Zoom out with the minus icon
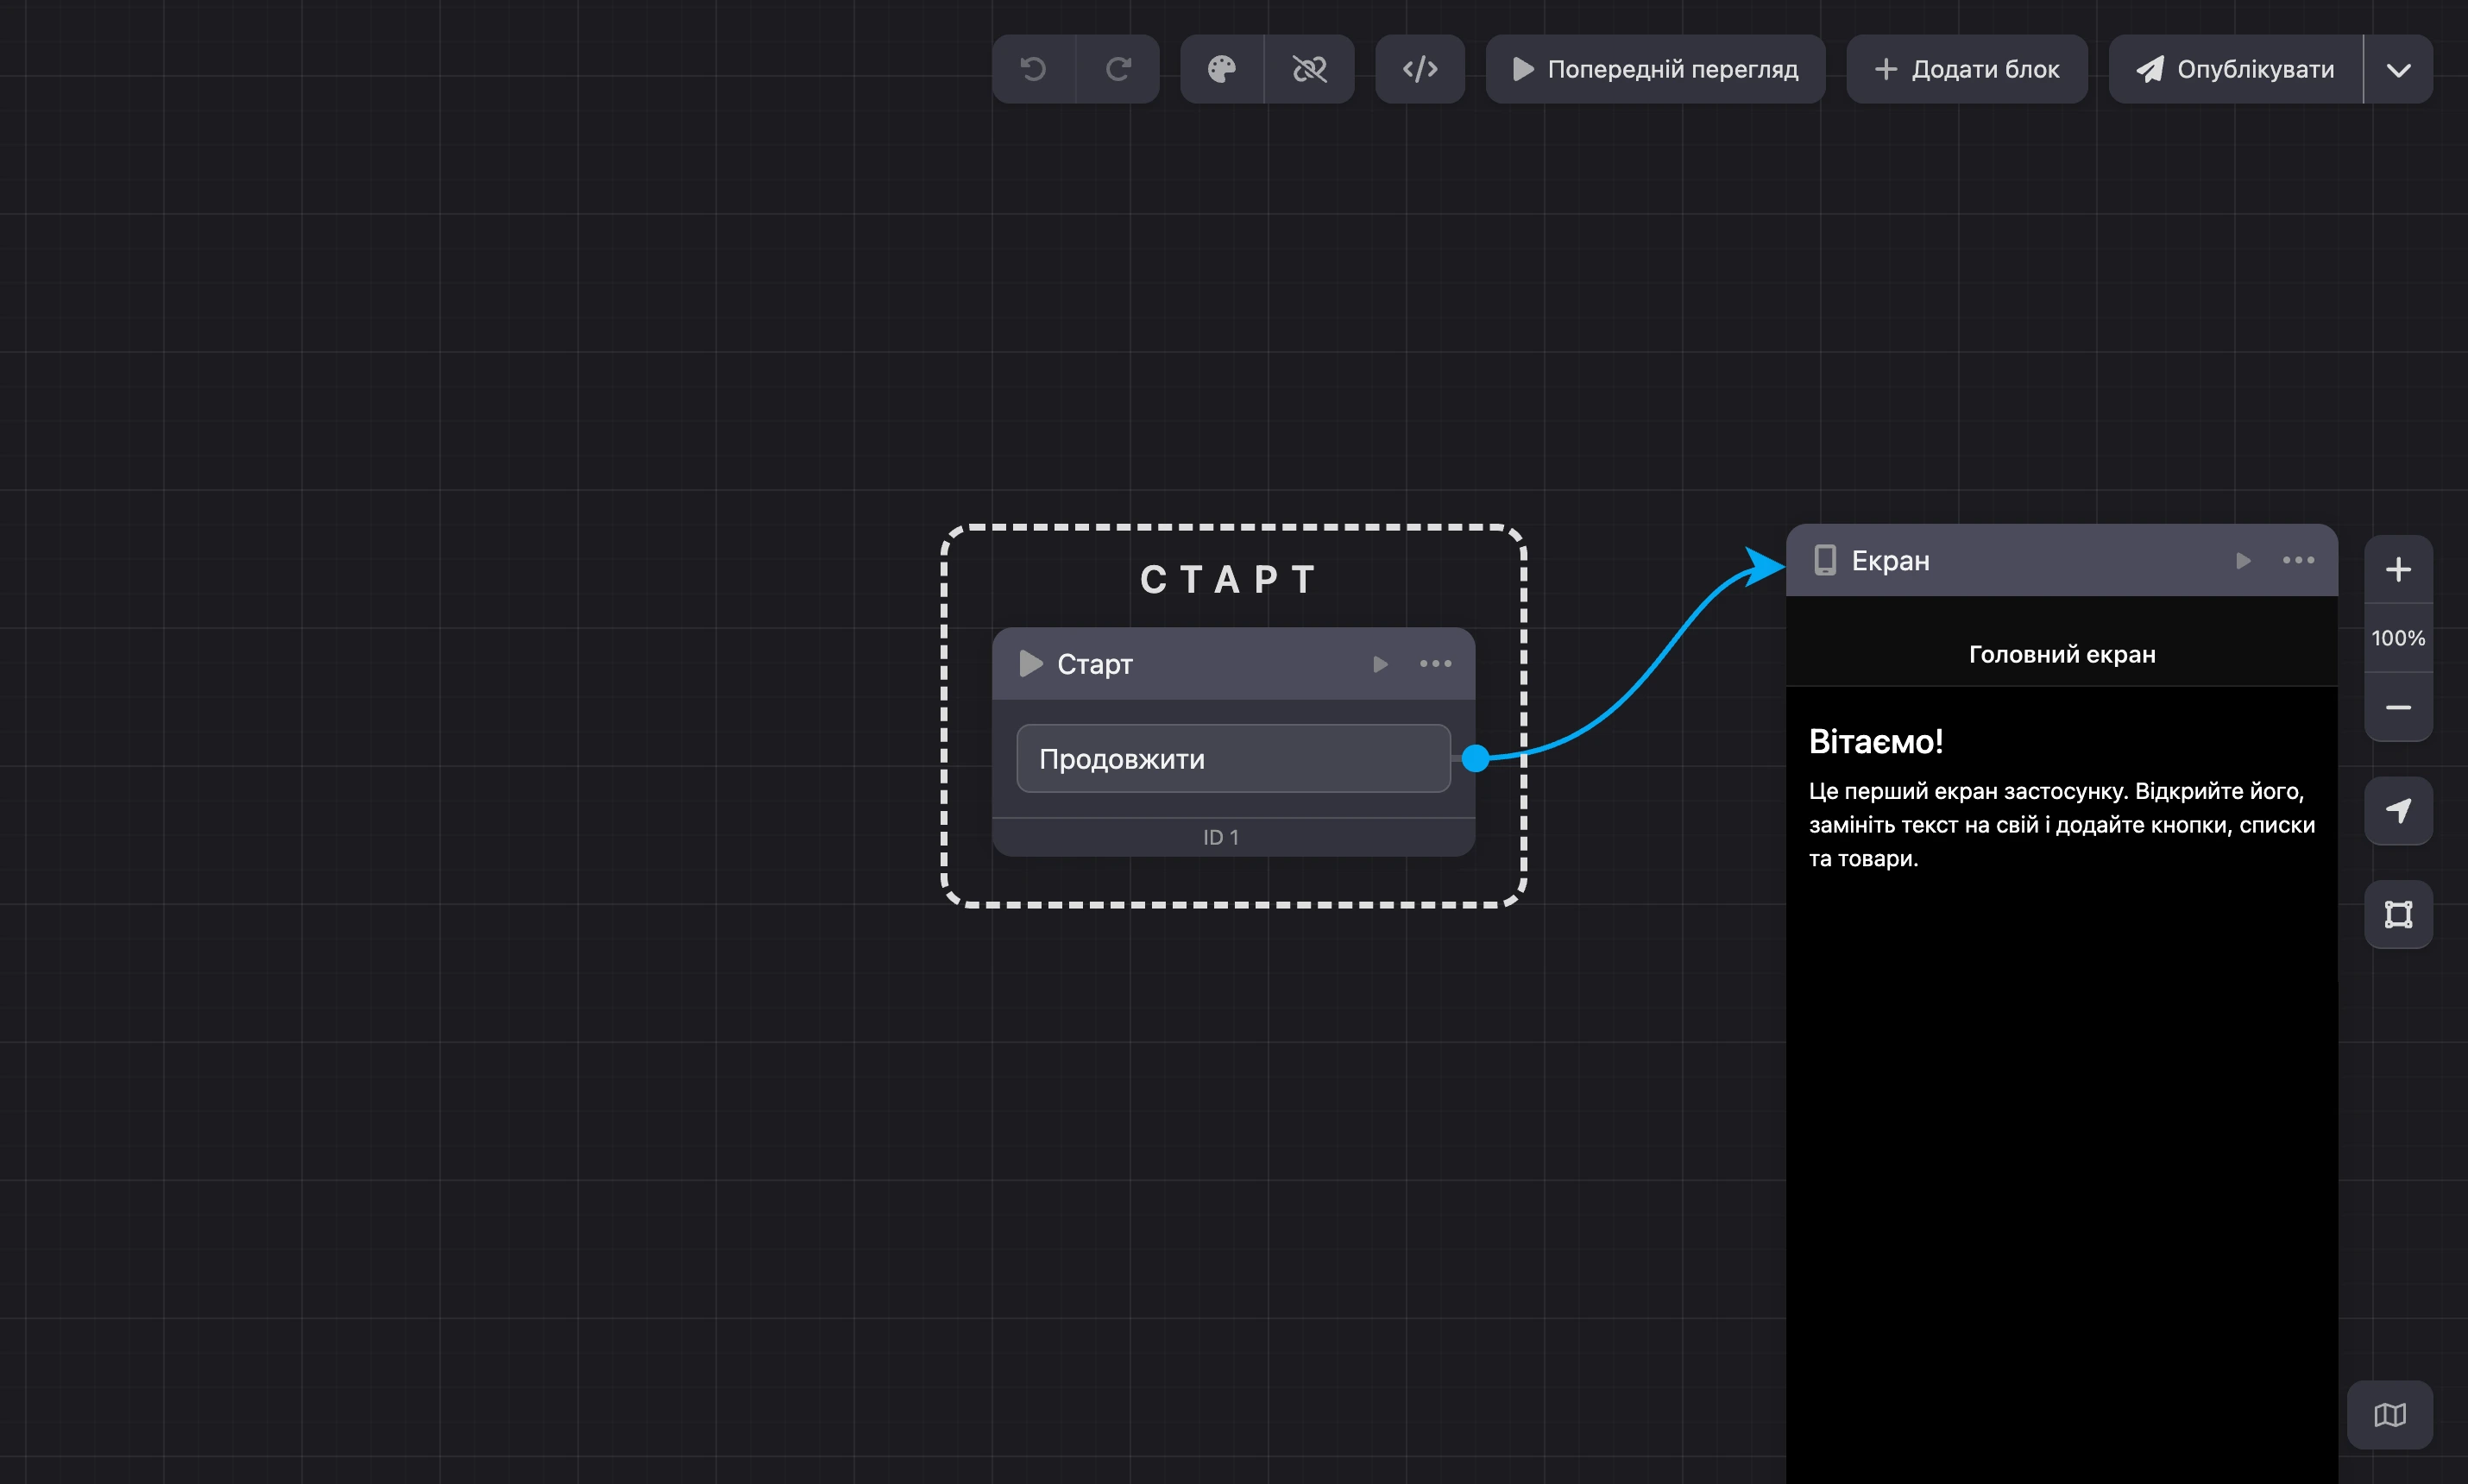 click(x=2398, y=707)
